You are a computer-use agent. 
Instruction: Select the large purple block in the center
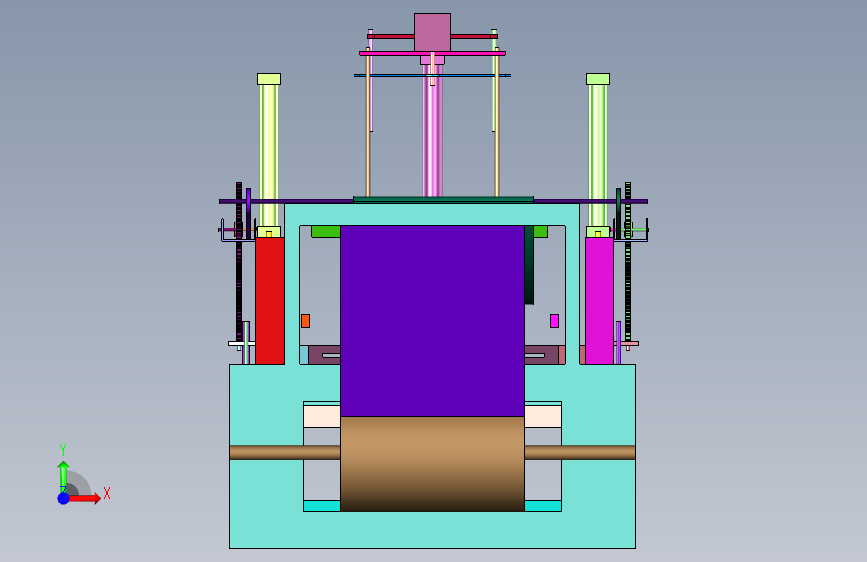(432, 321)
